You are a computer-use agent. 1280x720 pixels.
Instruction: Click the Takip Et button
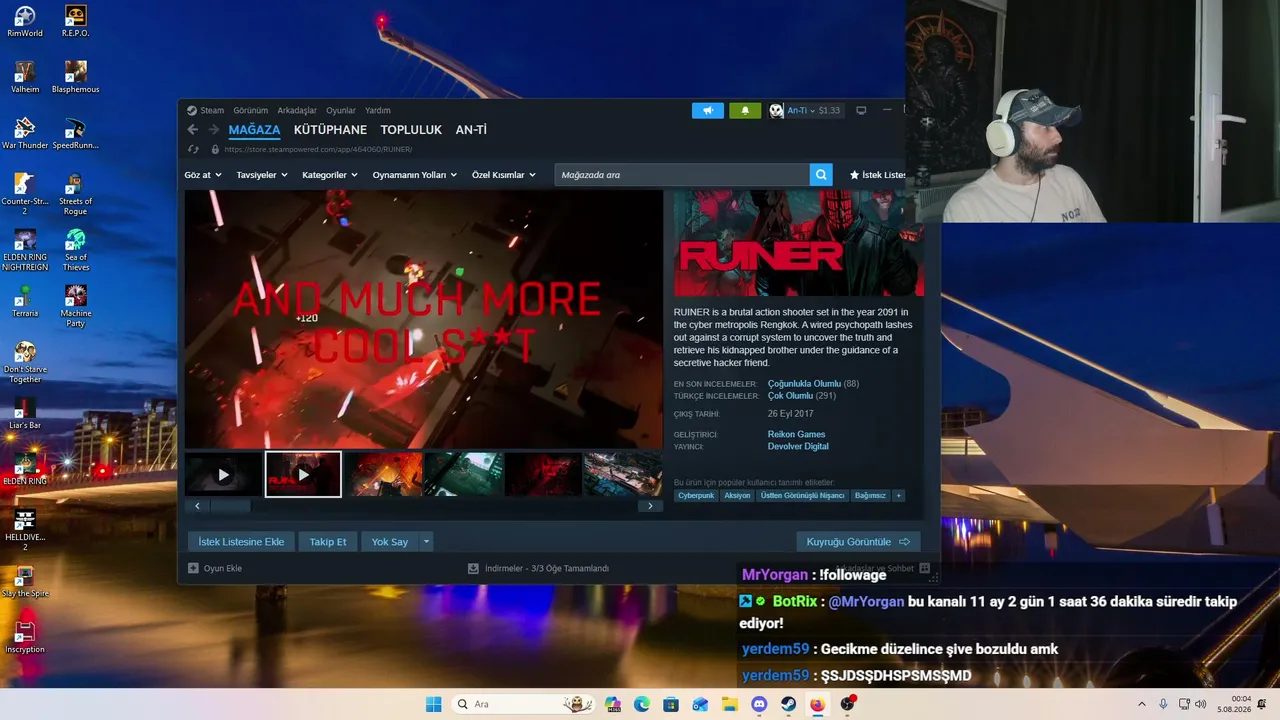click(x=328, y=542)
